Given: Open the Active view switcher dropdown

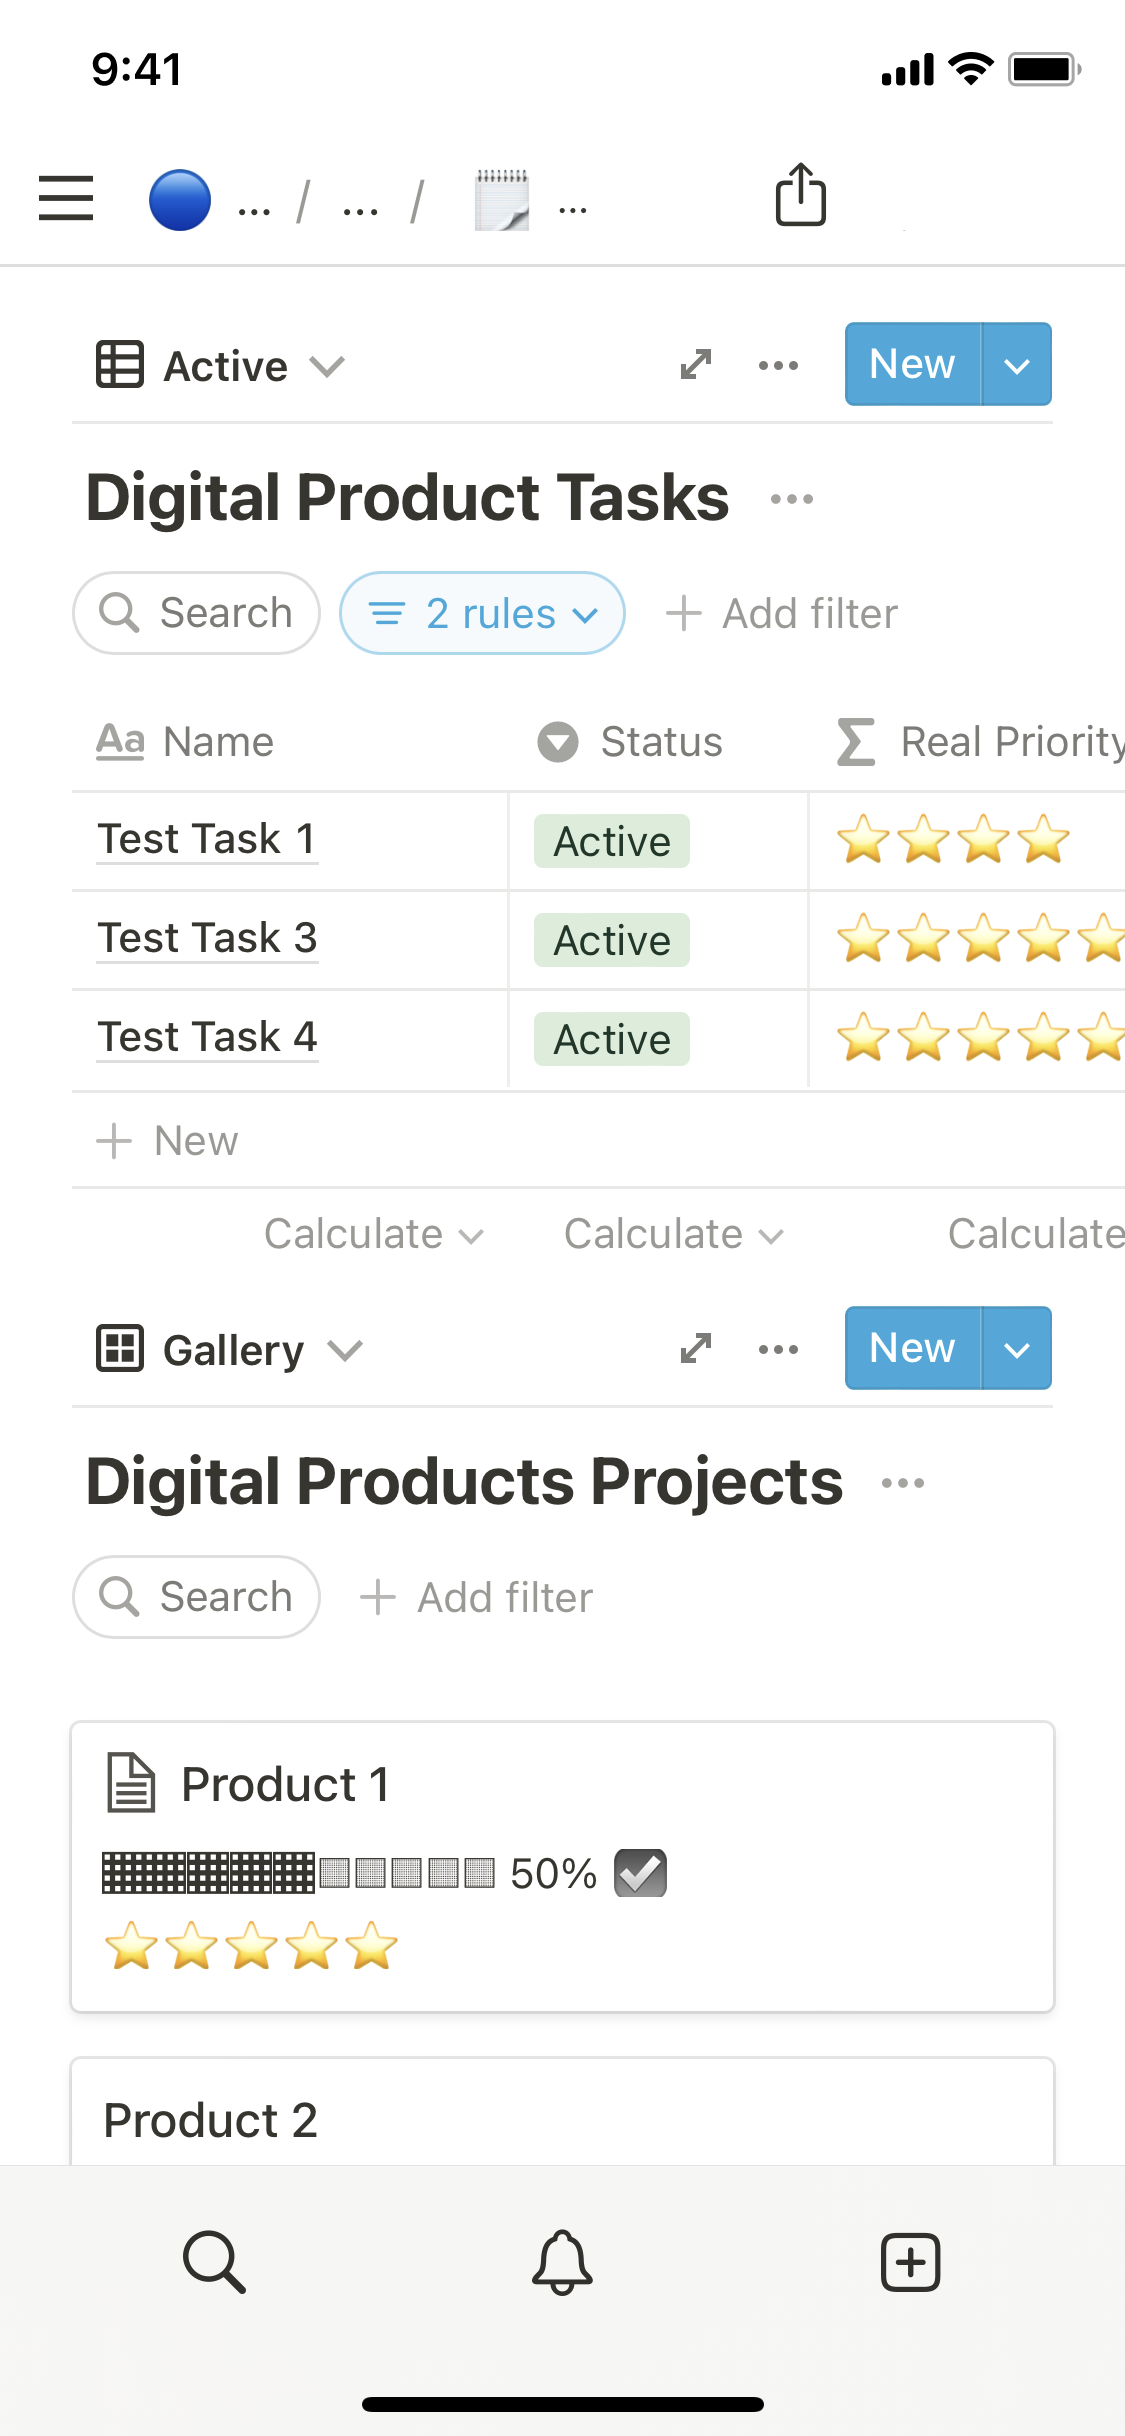Looking at the screenshot, I should tap(222, 366).
